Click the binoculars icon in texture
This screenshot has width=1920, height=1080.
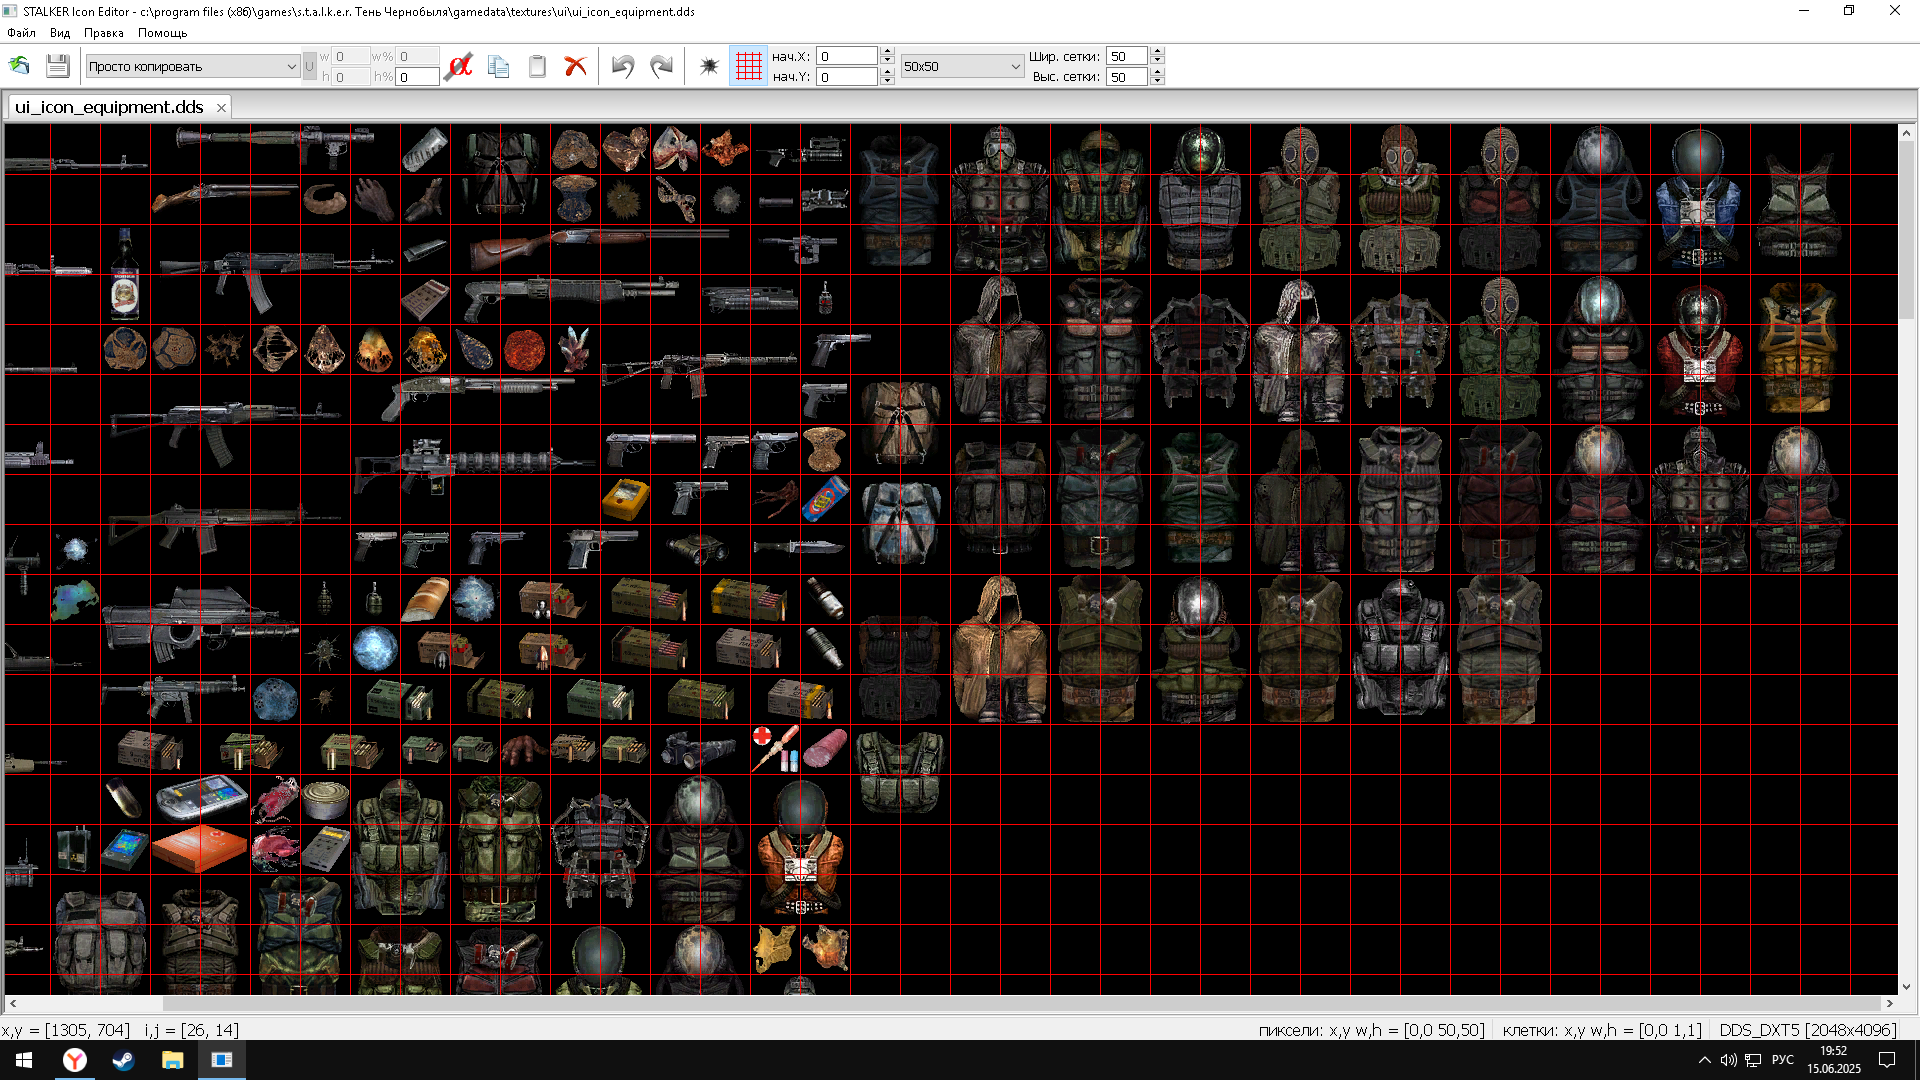[x=699, y=548]
